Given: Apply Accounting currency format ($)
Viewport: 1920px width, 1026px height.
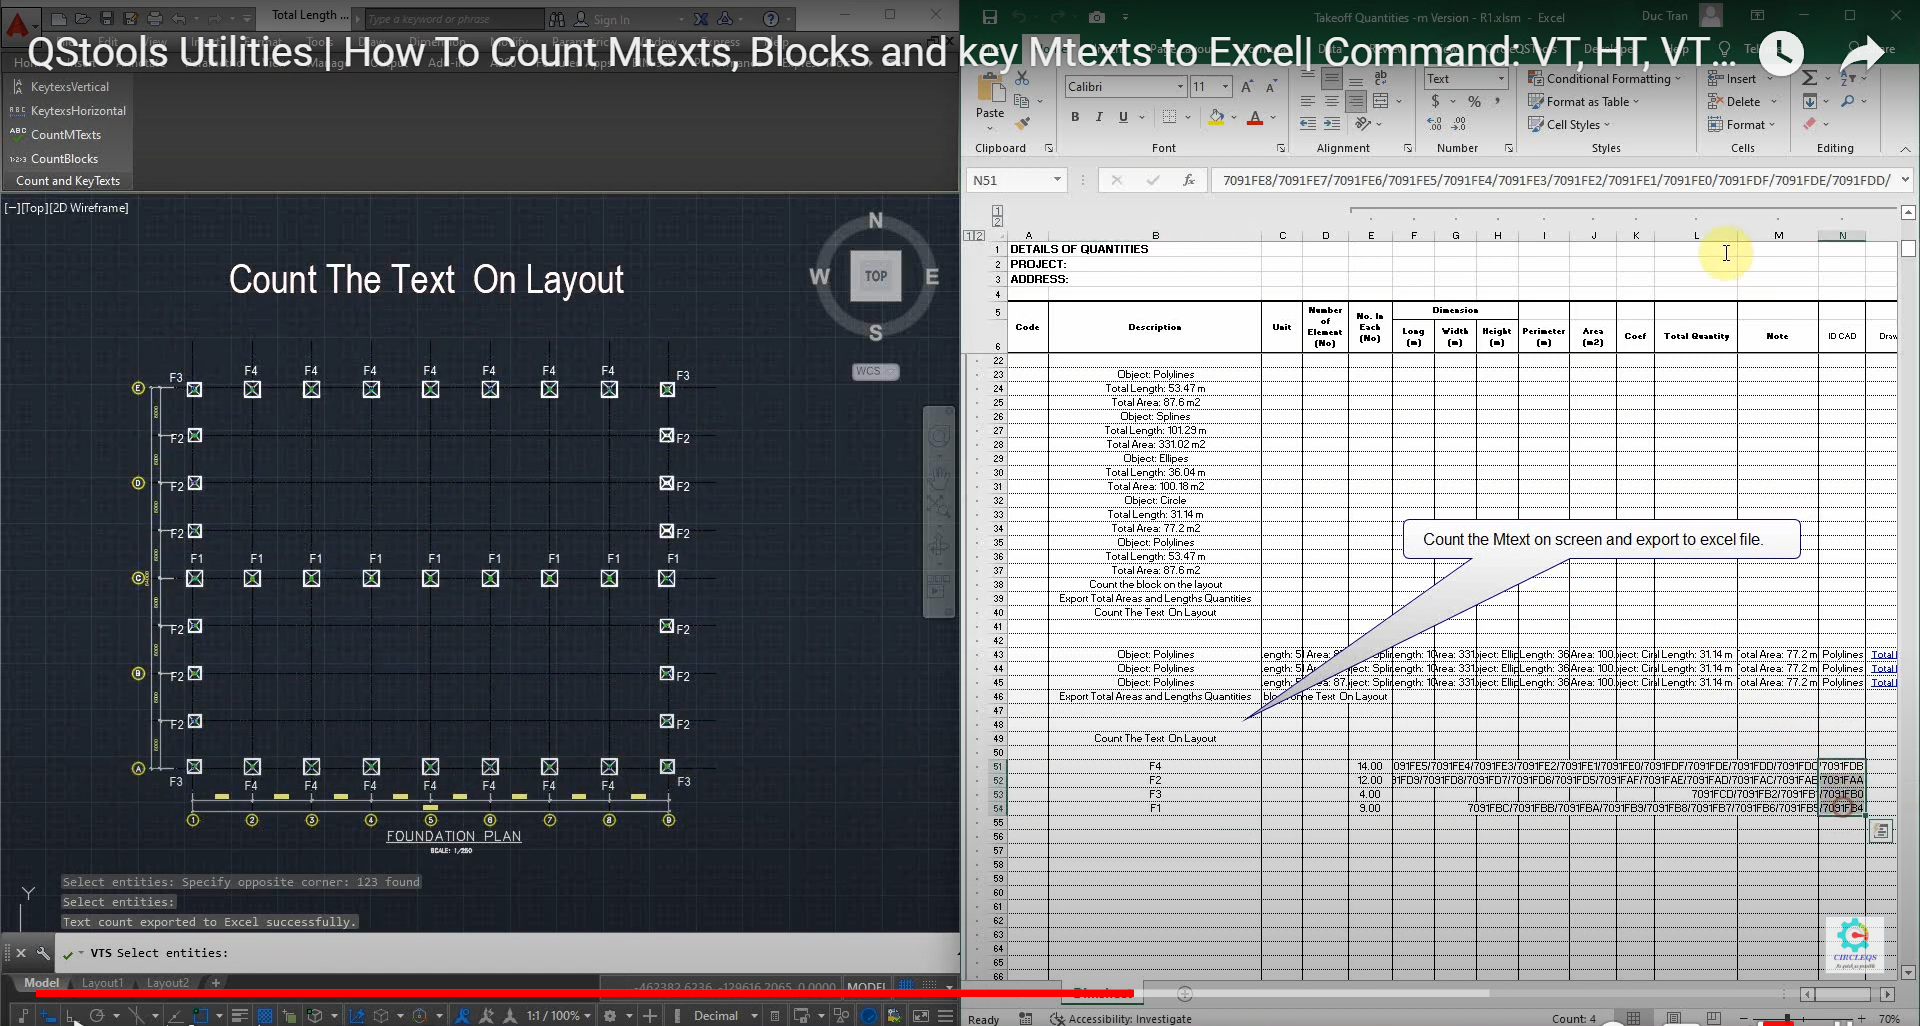Looking at the screenshot, I should click(x=1436, y=101).
